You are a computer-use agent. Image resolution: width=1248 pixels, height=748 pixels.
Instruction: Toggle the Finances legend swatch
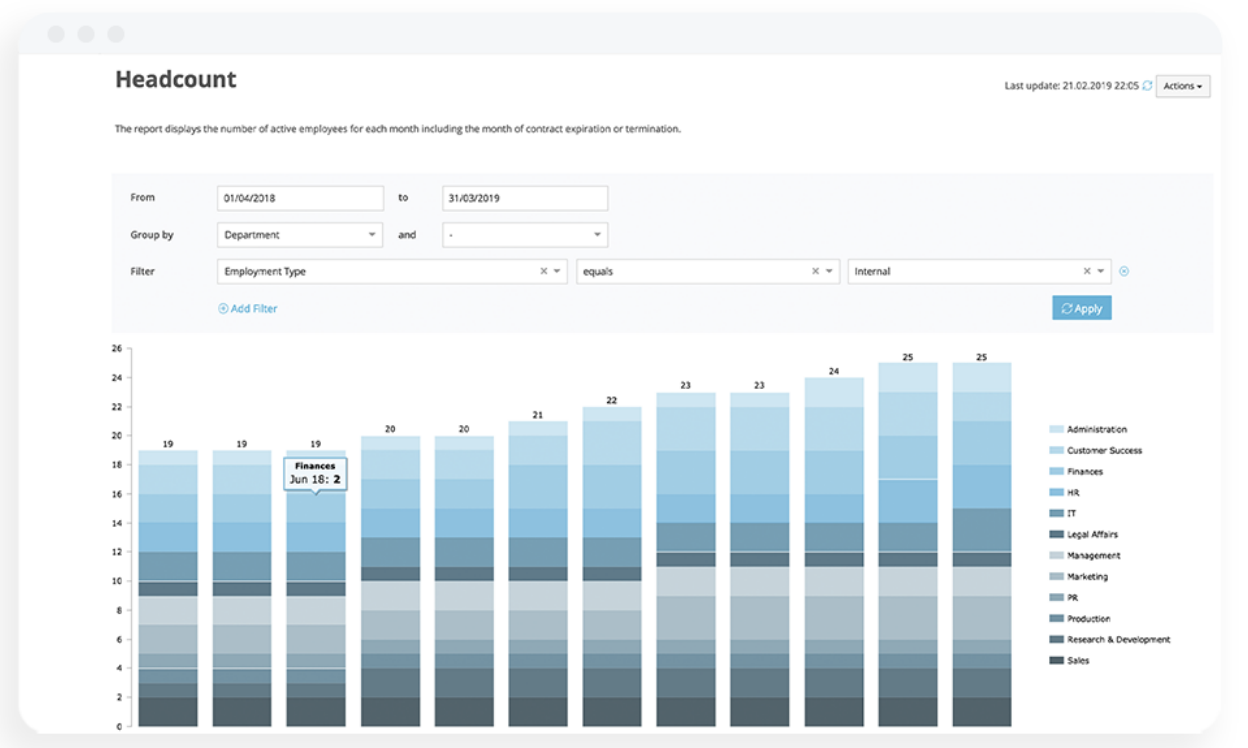click(1056, 471)
